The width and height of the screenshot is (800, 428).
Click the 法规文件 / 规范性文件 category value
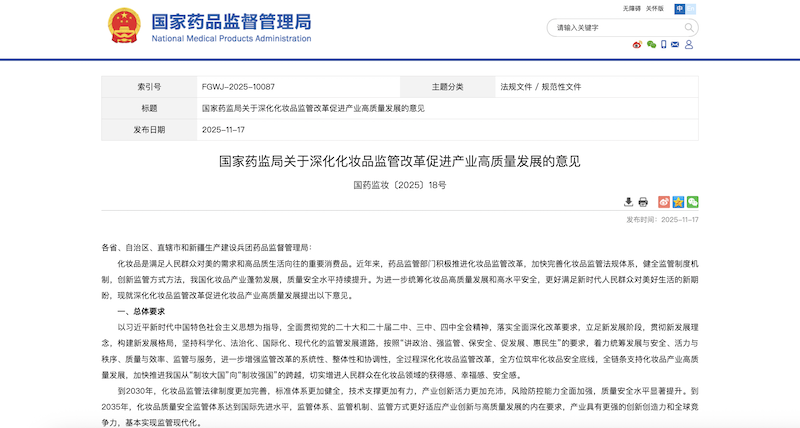[x=540, y=87]
